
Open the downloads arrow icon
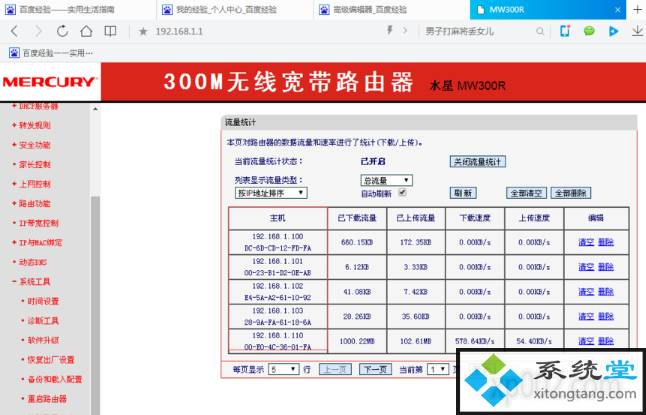coord(637,31)
